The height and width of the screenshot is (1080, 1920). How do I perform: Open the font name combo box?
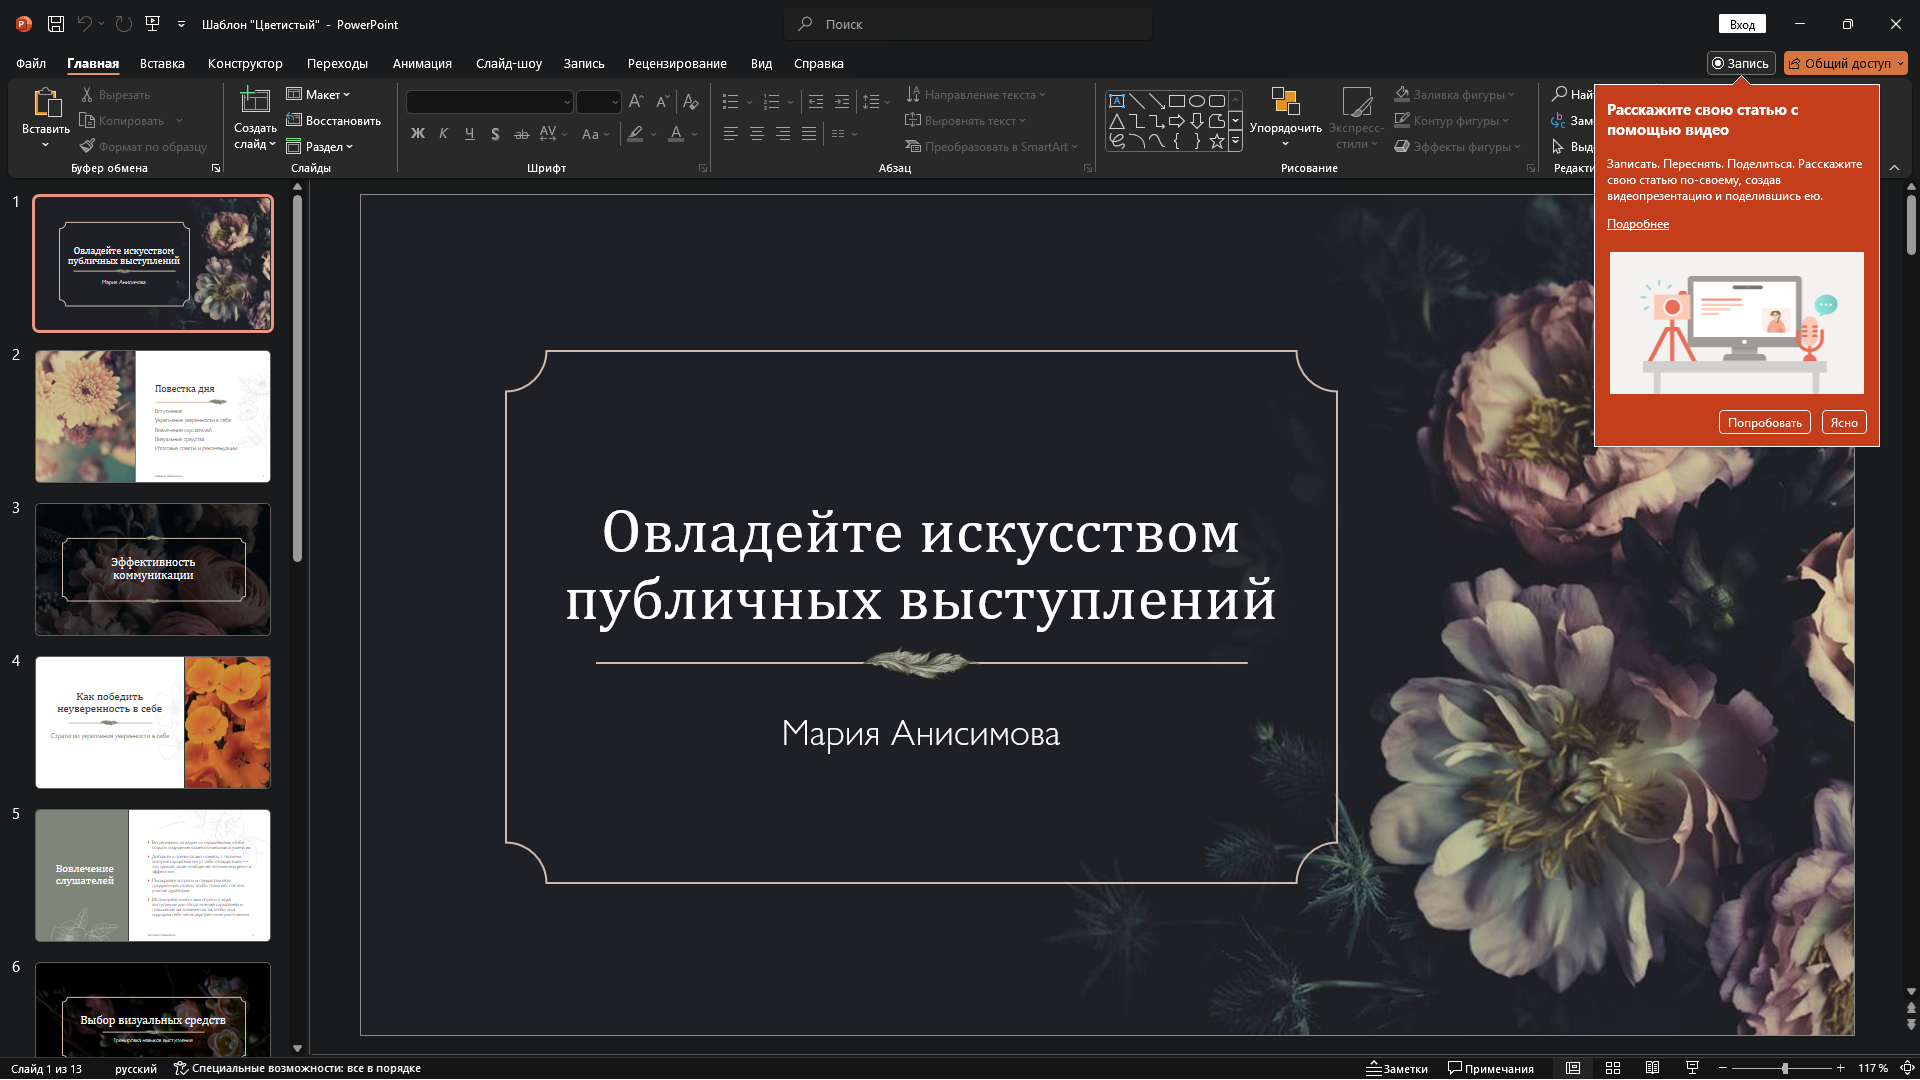(x=489, y=102)
